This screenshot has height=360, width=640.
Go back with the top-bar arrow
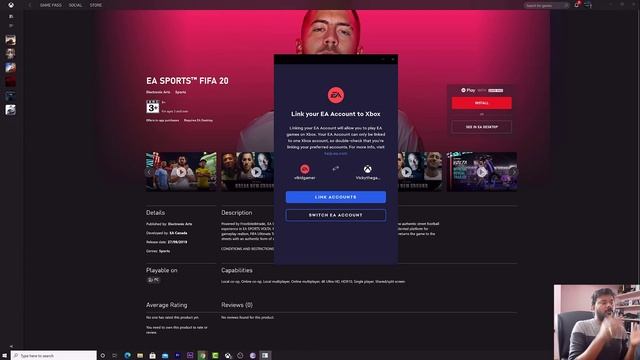[x=29, y=5]
